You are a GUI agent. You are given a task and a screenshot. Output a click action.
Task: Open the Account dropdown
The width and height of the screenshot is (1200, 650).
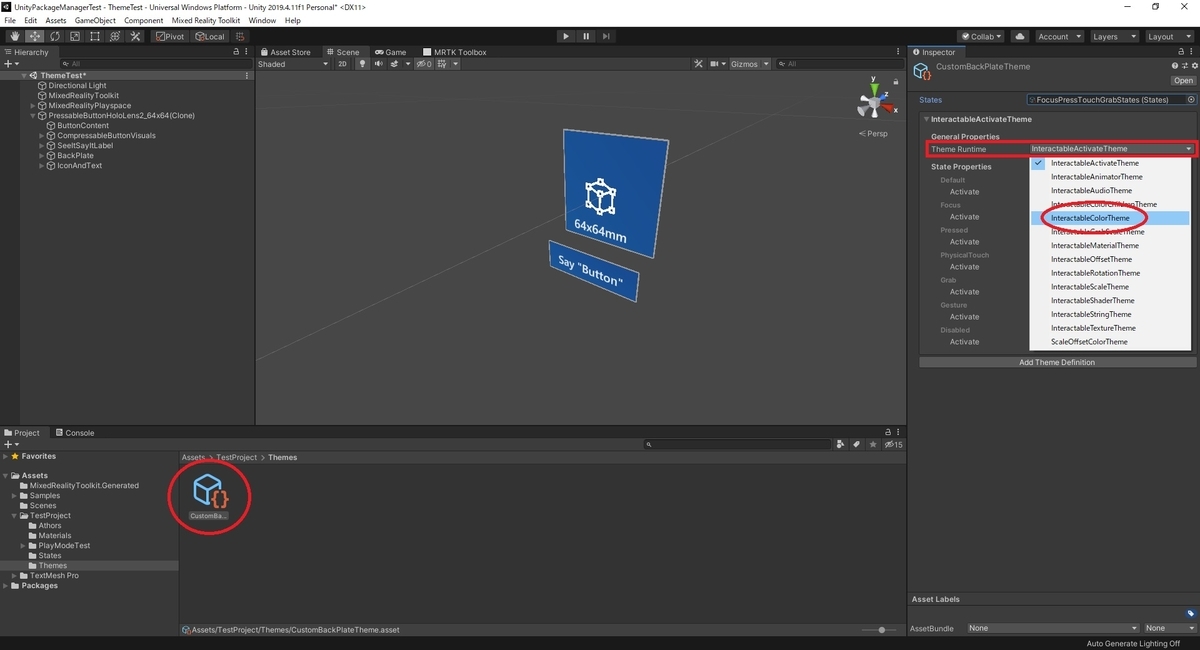coord(1058,36)
